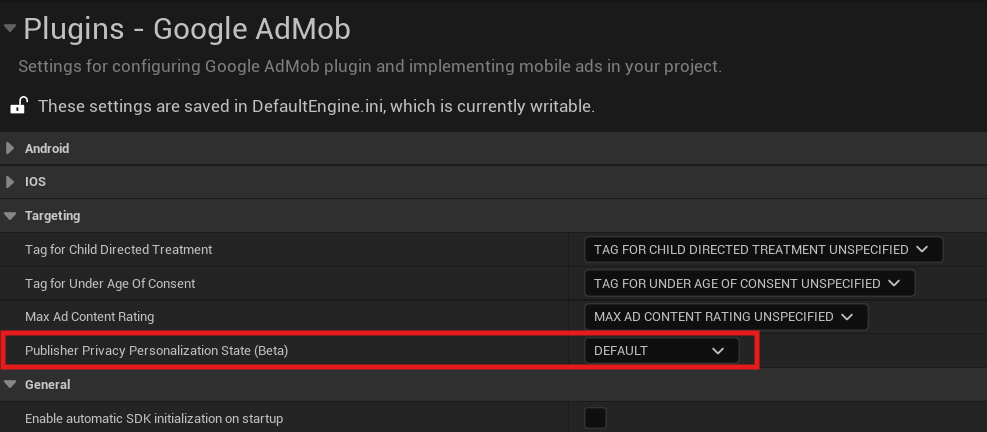Open the Publisher Privacy Personalization State dropdown

[x=660, y=351]
